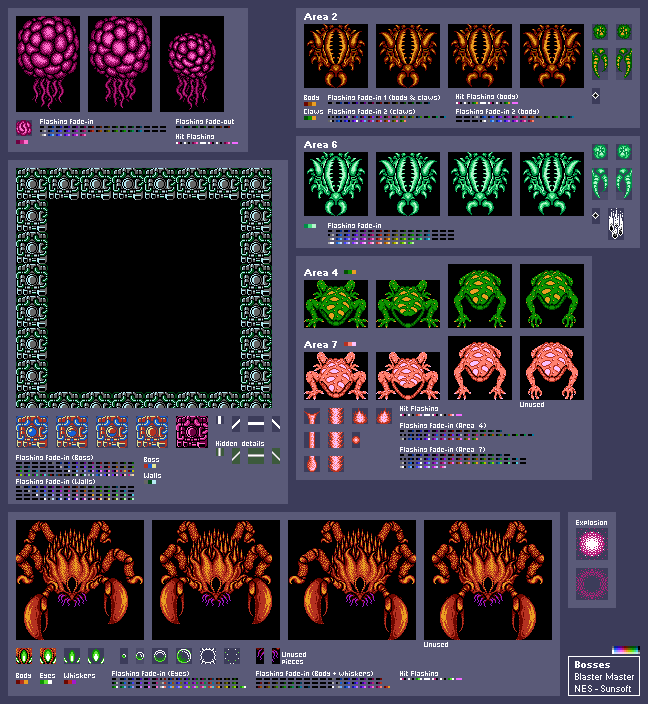Select the small pink swirl icon
This screenshot has width=648, height=704.
[x=24, y=127]
